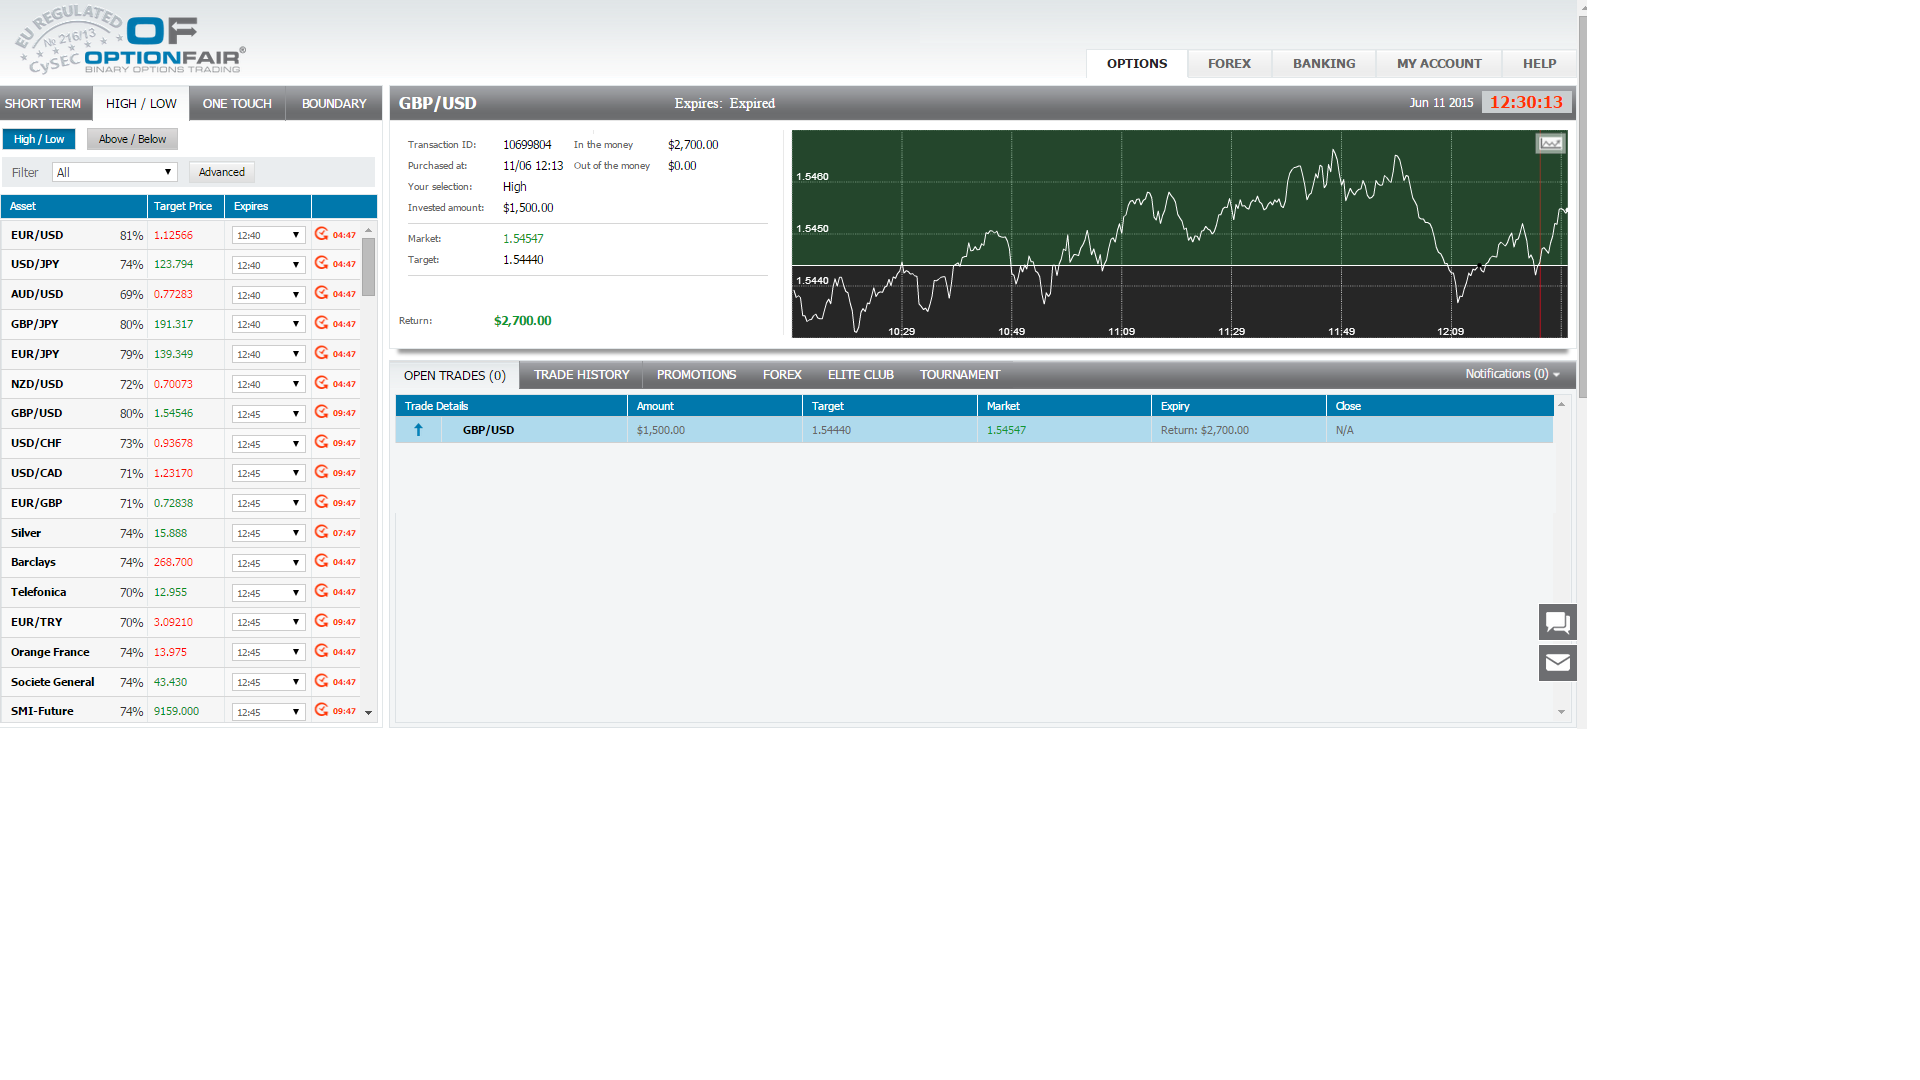Open the 12:40 expiry dropdown for EUR/USD
The width and height of the screenshot is (1920, 1080).
(267, 234)
